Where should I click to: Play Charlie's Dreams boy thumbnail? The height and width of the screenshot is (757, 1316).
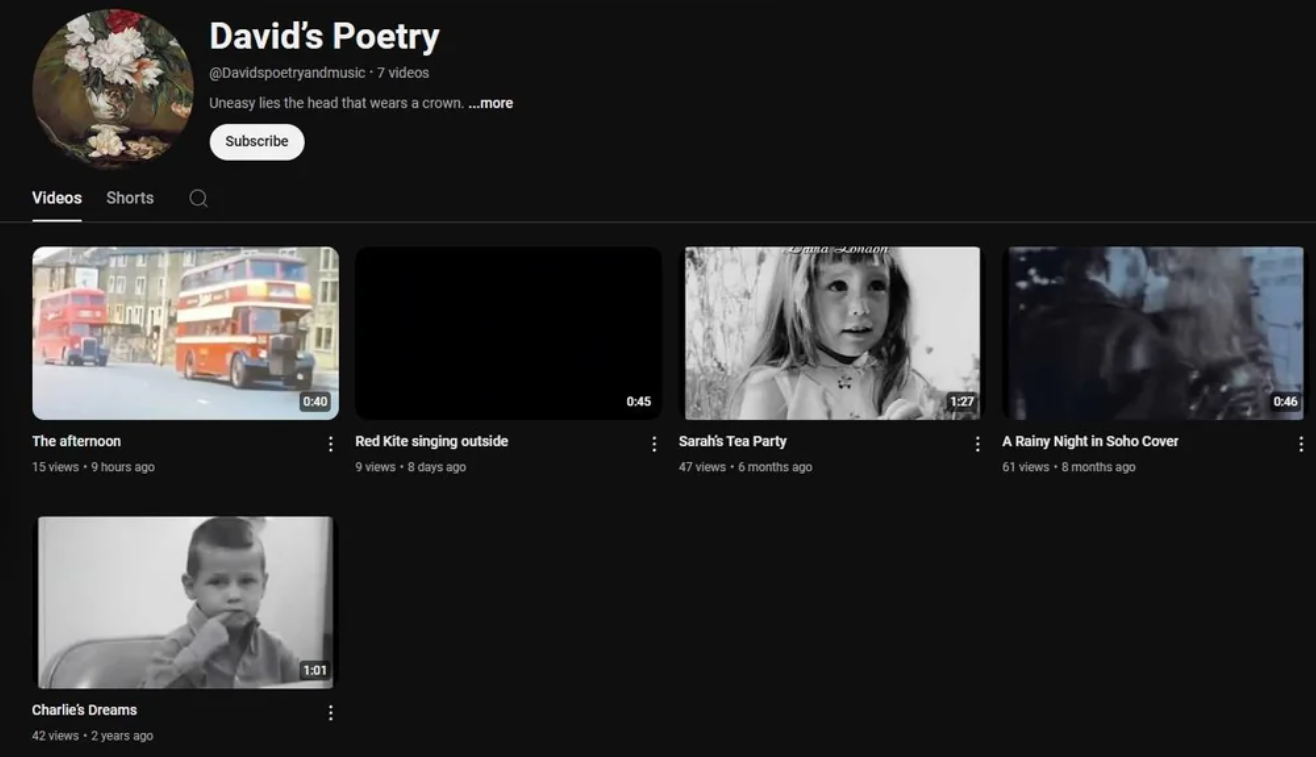(185, 602)
